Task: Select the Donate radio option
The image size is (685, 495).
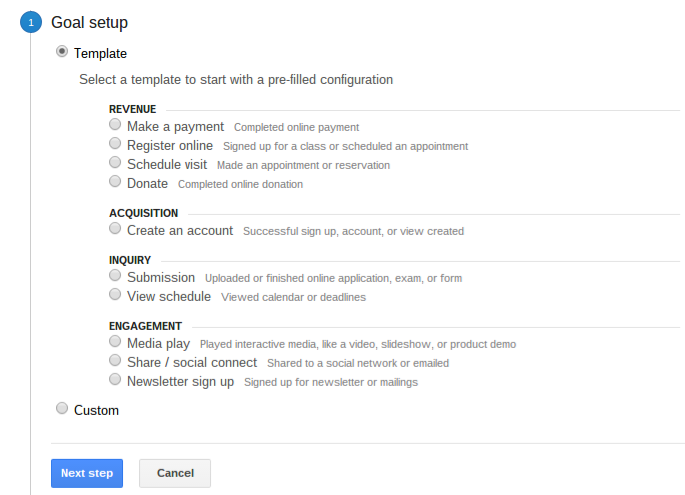Action: 115,181
